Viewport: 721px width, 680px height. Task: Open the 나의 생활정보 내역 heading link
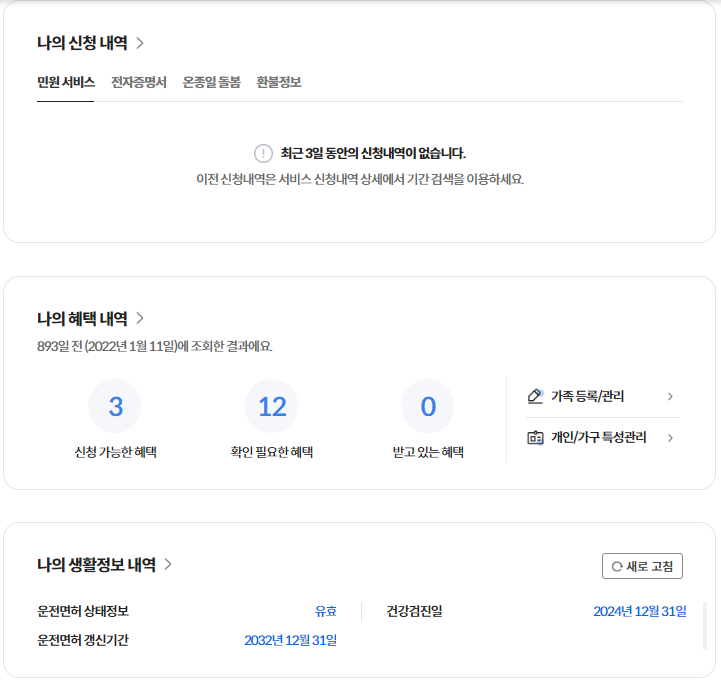pos(97,565)
